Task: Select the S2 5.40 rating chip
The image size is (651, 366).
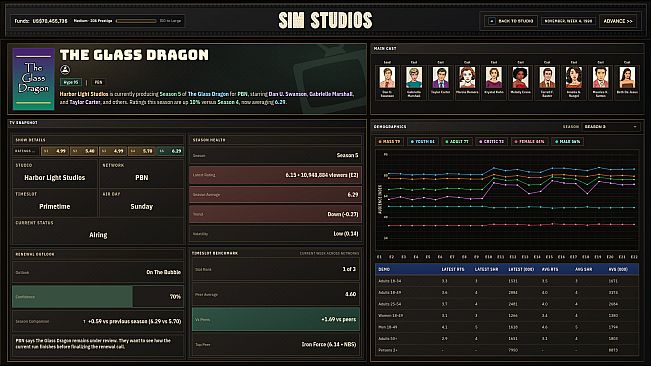Action: [84, 151]
